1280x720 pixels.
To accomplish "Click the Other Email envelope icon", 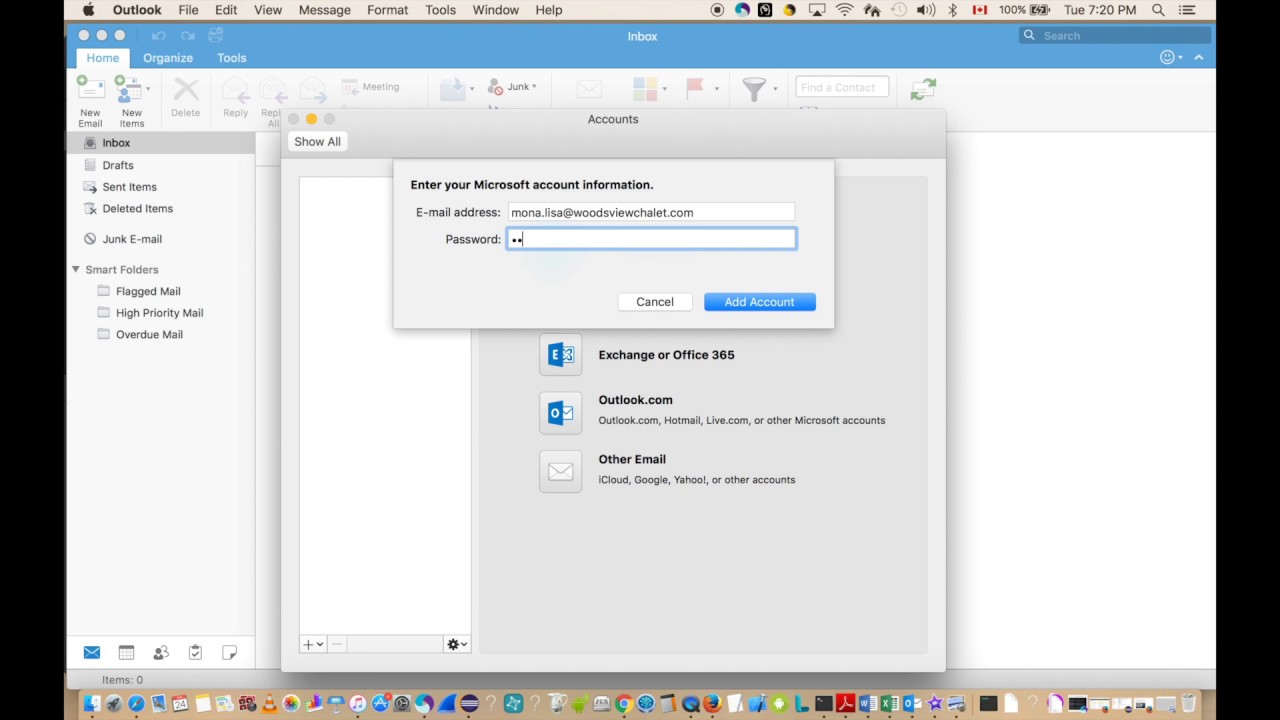I will point(561,471).
